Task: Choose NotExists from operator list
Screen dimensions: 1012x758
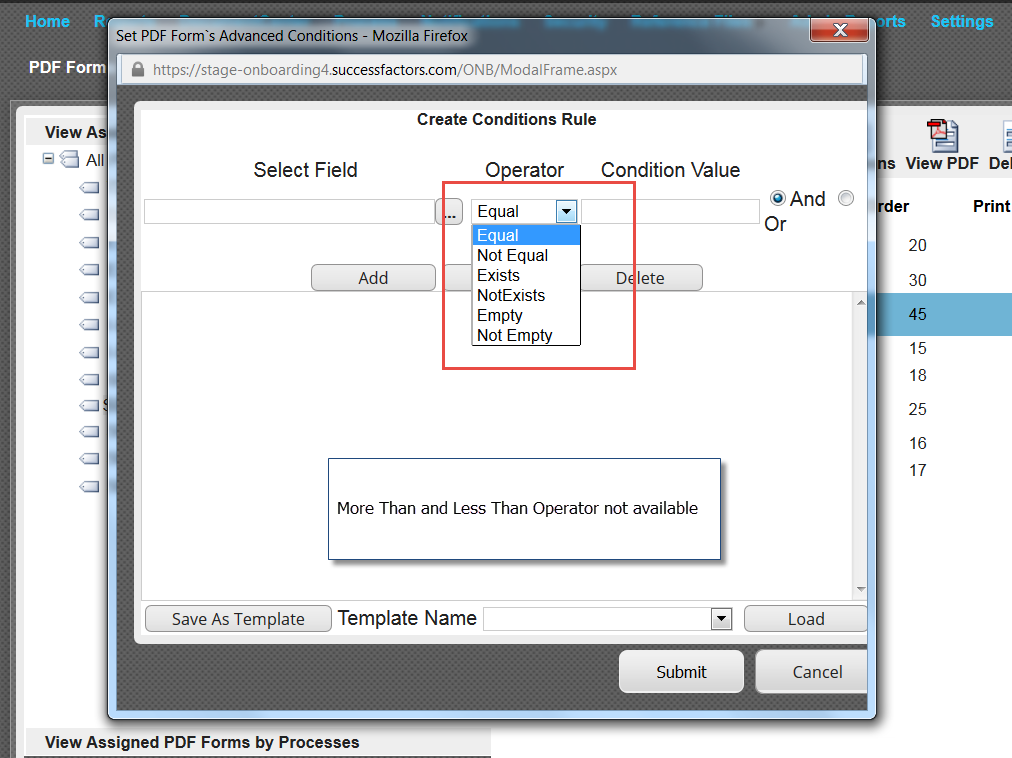Action: pyautogui.click(x=526, y=296)
